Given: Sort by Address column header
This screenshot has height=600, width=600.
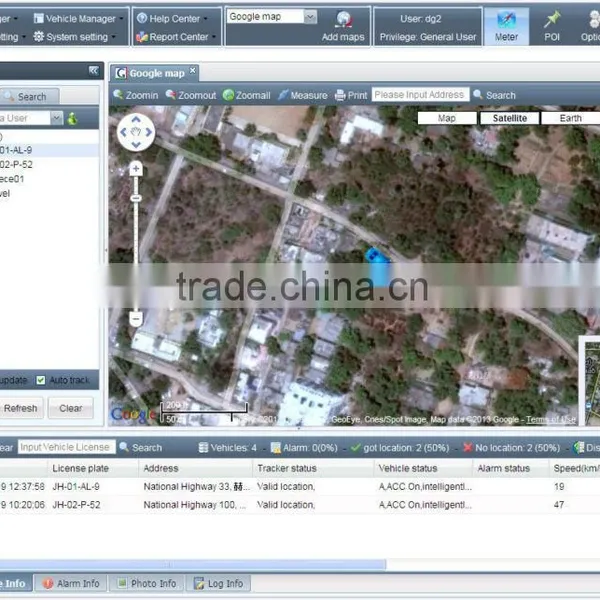Looking at the screenshot, I should (195, 468).
